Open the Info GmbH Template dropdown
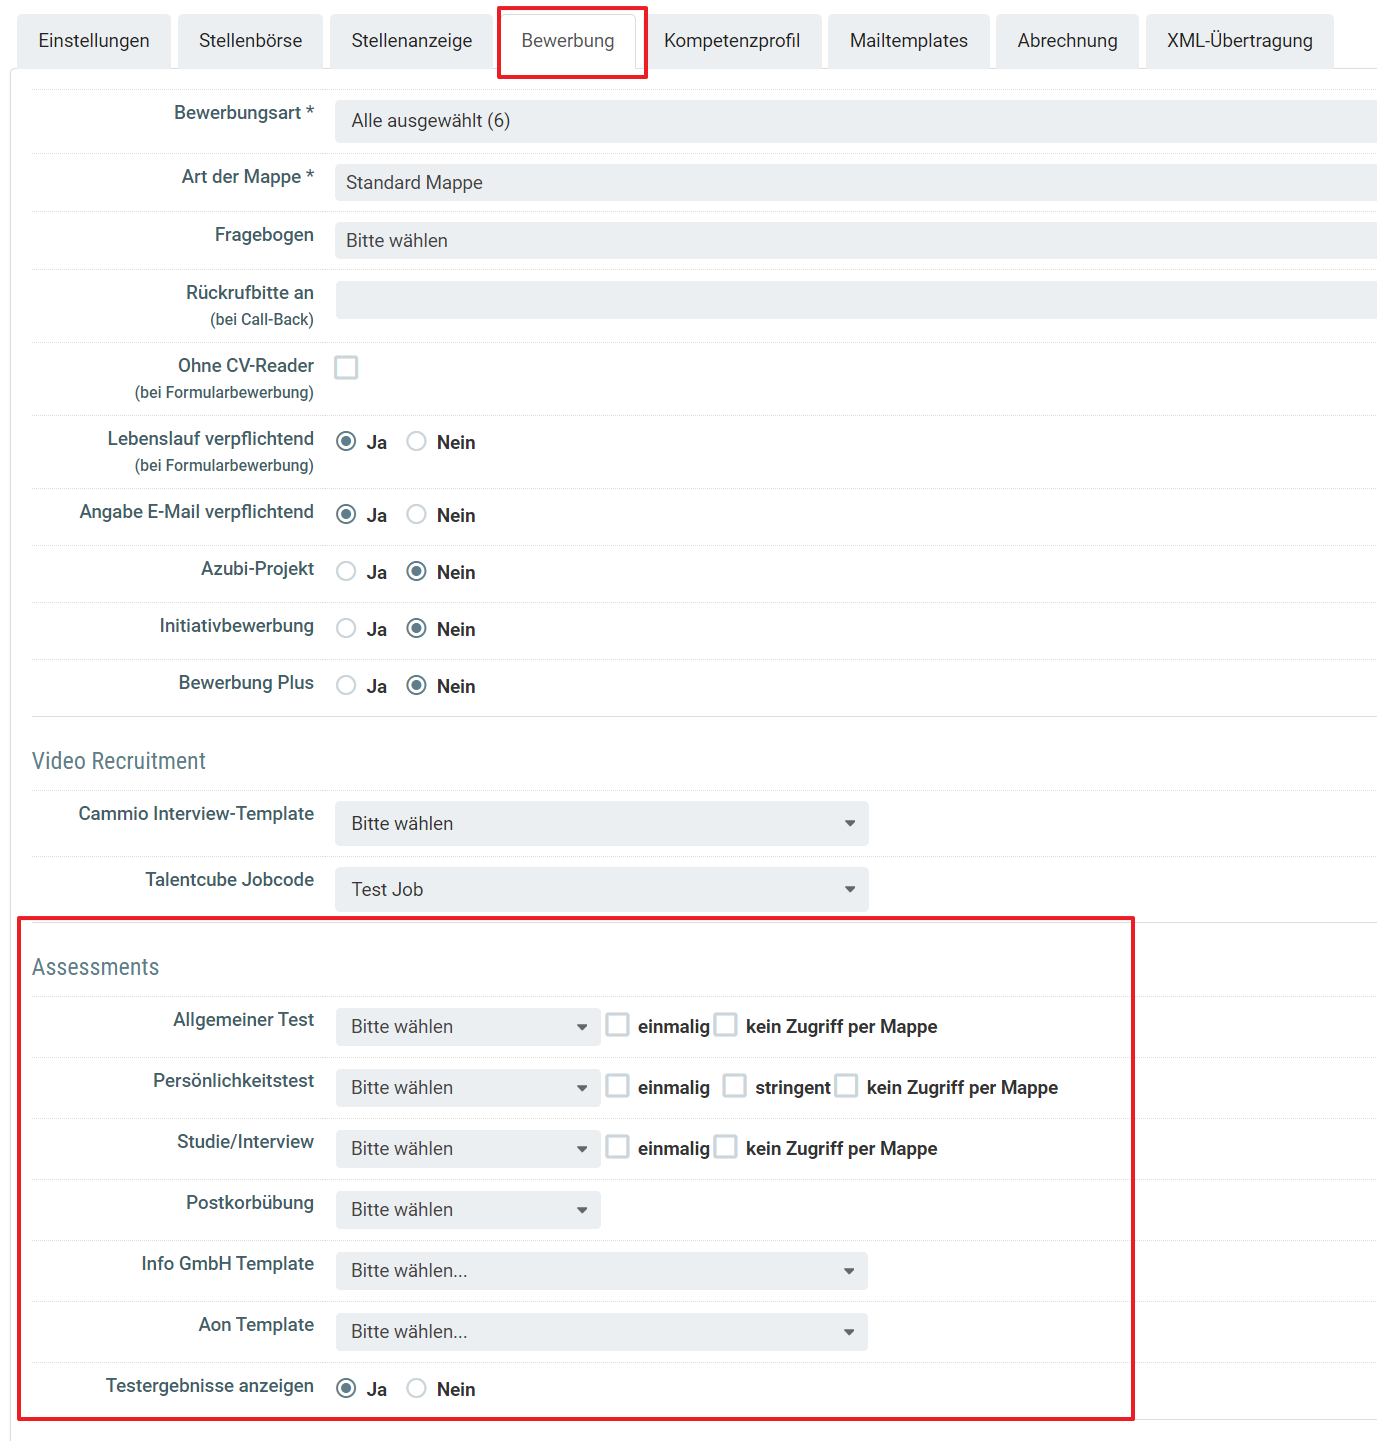This screenshot has height=1441, width=1377. (602, 1271)
